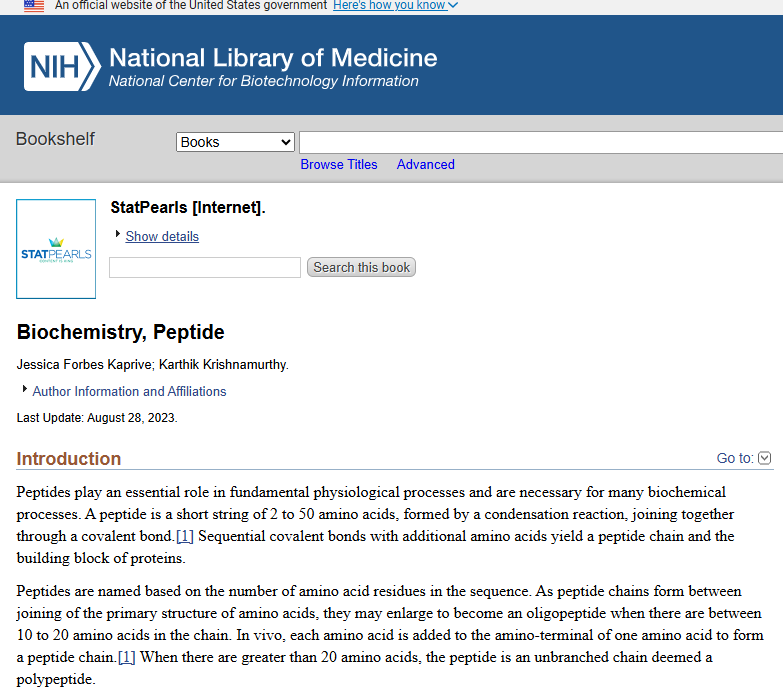The height and width of the screenshot is (700, 783).
Task: Focus the search-this-book text field
Action: (205, 267)
